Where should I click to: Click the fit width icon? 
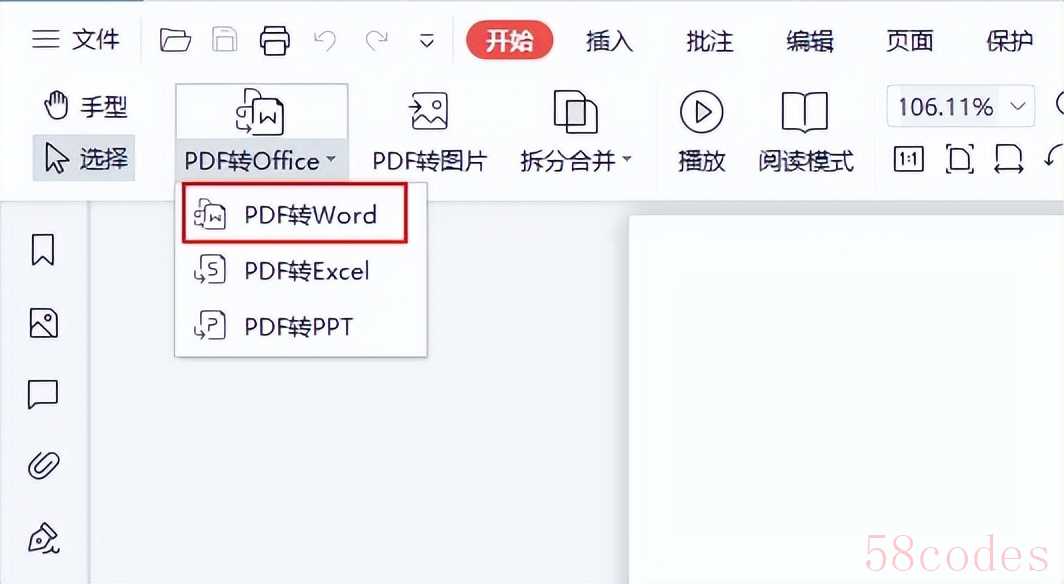[1008, 159]
